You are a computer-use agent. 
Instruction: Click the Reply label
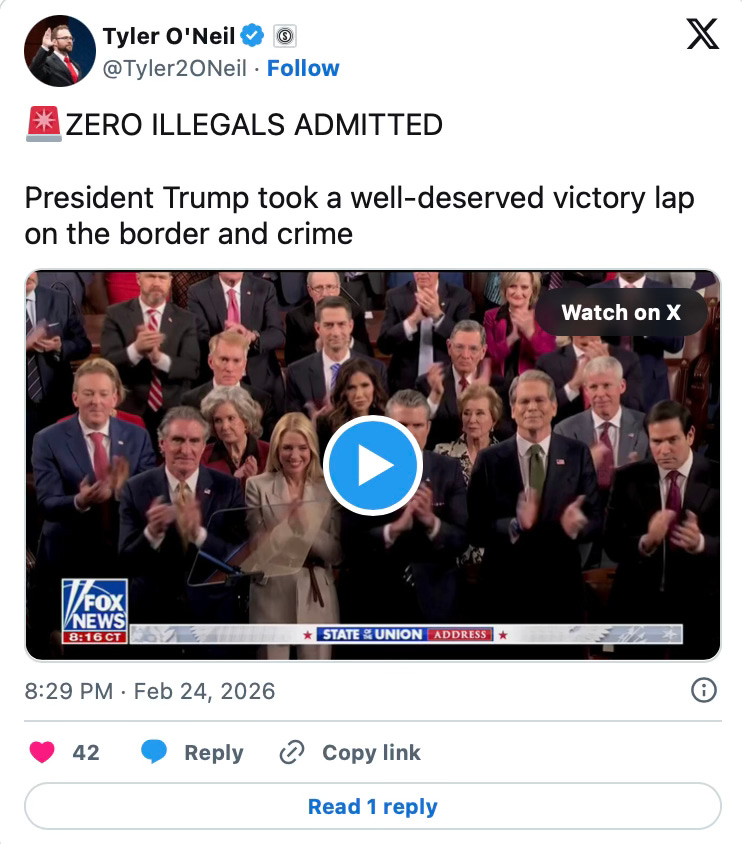pyautogui.click(x=214, y=752)
